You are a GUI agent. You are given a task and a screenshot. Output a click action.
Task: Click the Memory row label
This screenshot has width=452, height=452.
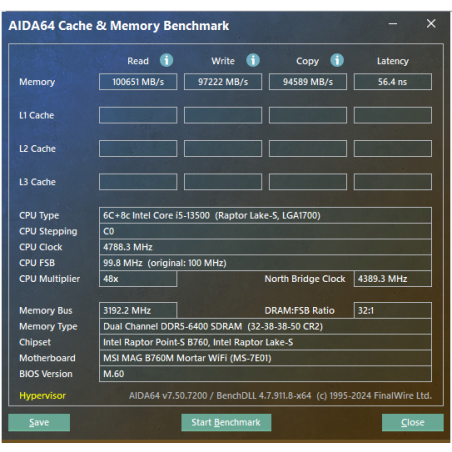coord(37,82)
